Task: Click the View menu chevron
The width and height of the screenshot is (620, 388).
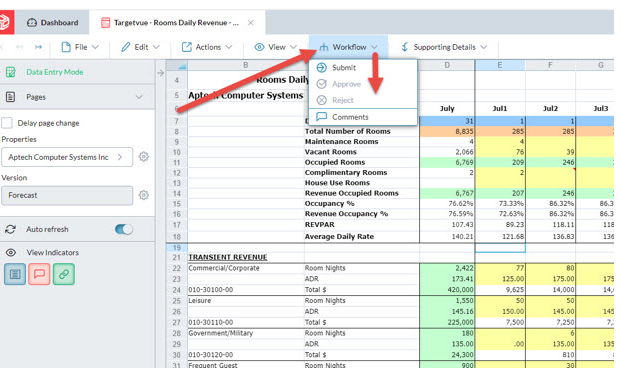Action: (293, 47)
